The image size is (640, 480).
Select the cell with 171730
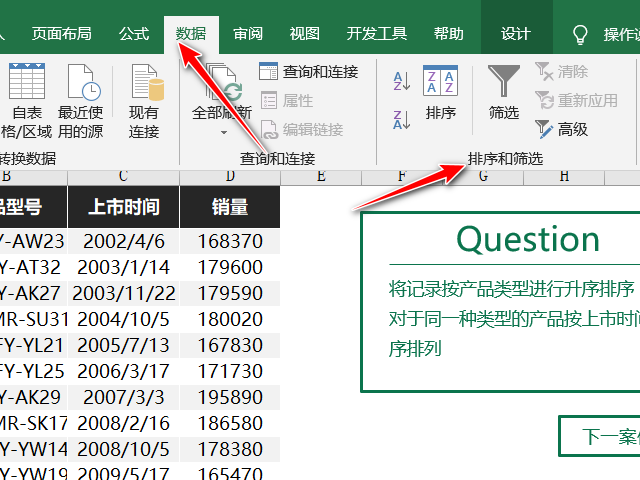(230, 371)
